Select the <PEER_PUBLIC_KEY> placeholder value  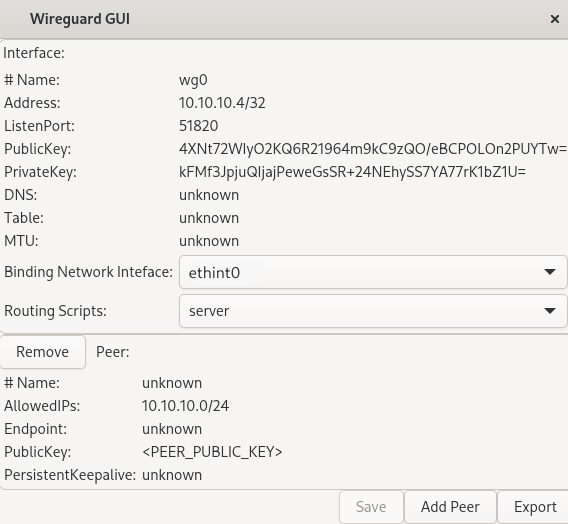click(212, 452)
